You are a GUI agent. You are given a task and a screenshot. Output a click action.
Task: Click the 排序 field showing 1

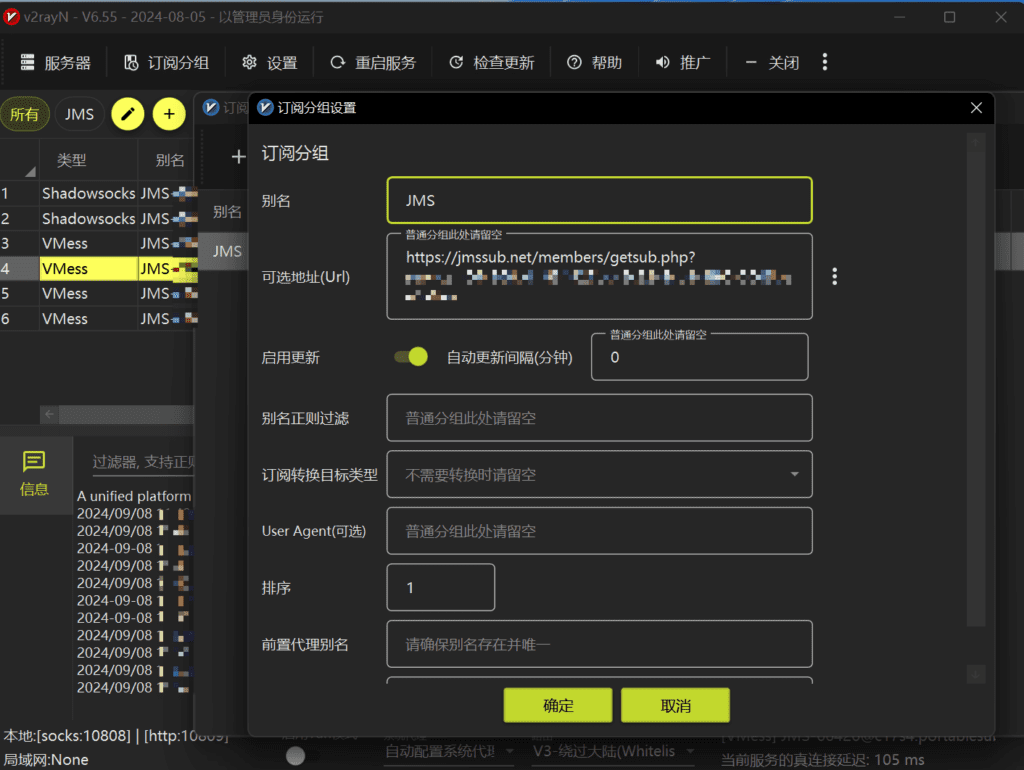(x=441, y=588)
